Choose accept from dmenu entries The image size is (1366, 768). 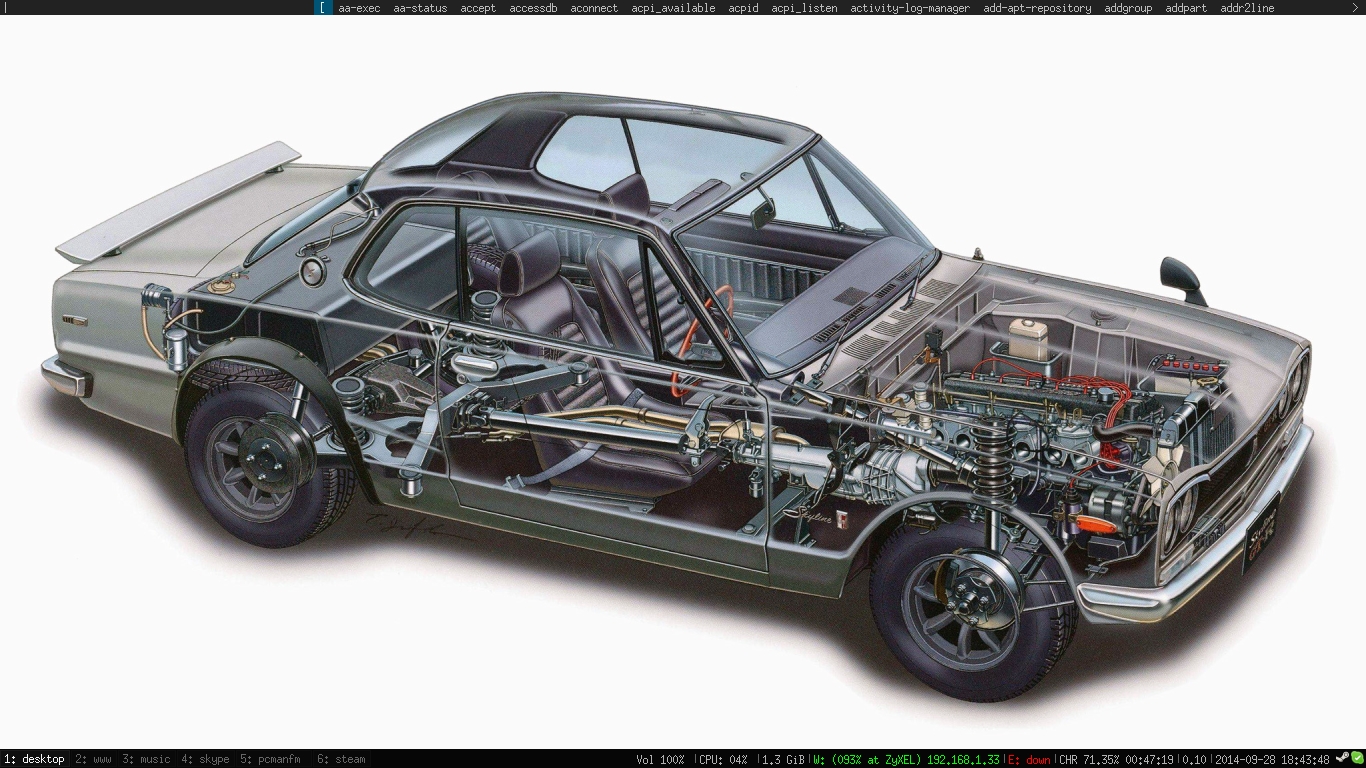(x=478, y=8)
